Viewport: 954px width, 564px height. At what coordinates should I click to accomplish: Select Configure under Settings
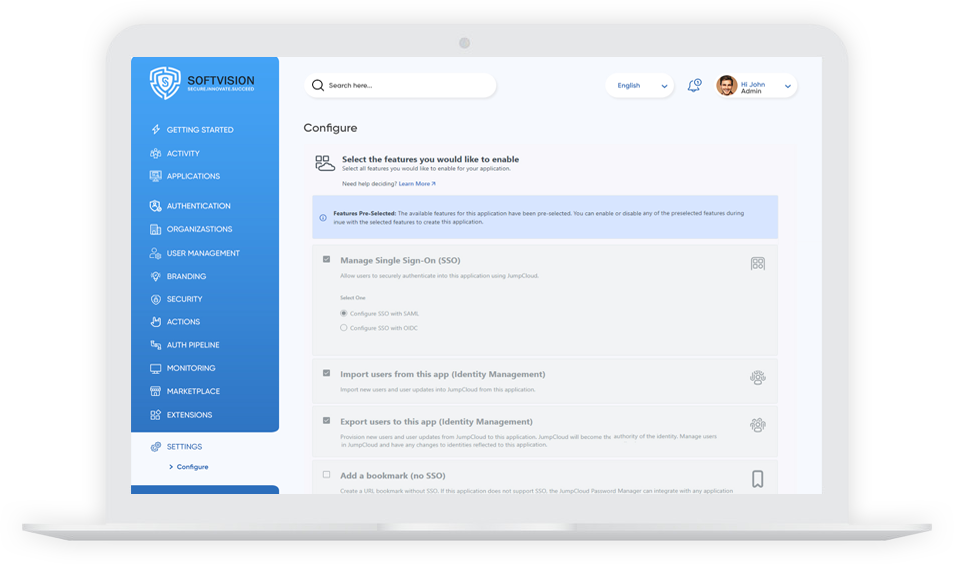[x=192, y=467]
